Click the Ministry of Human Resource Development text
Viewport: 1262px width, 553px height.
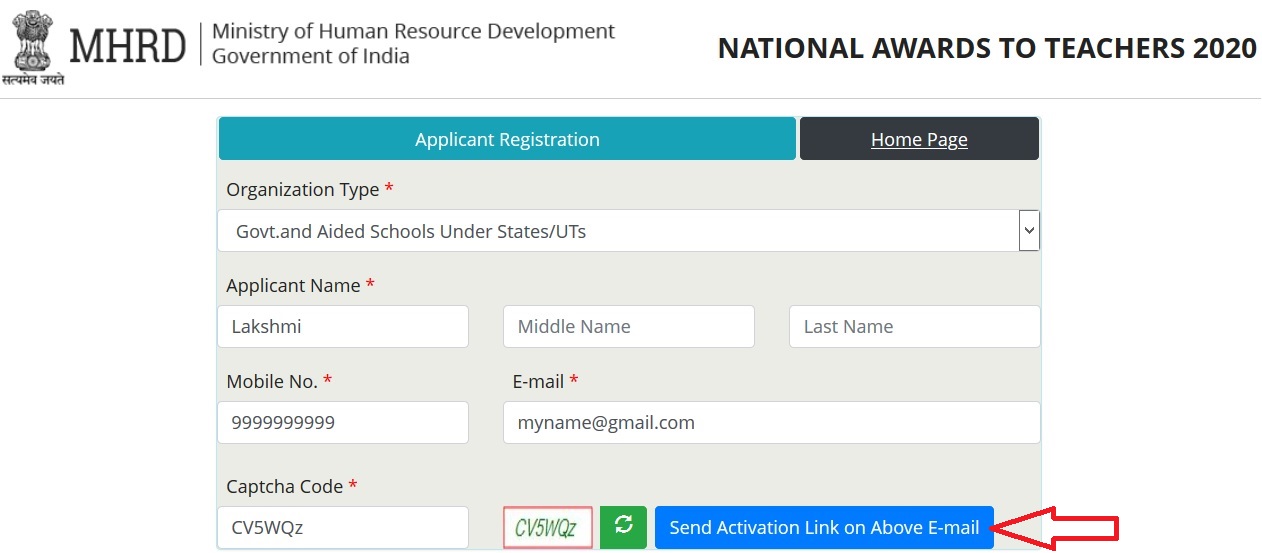(x=413, y=32)
